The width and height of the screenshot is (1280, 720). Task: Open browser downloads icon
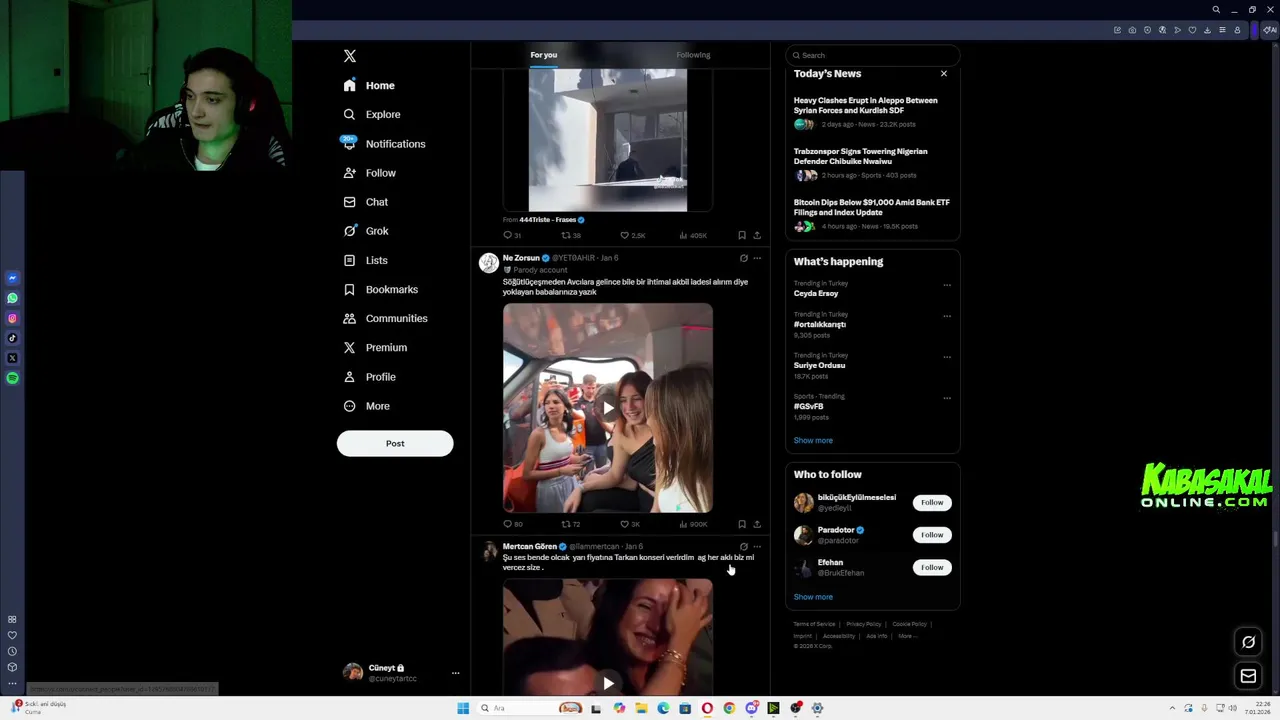click(1207, 30)
